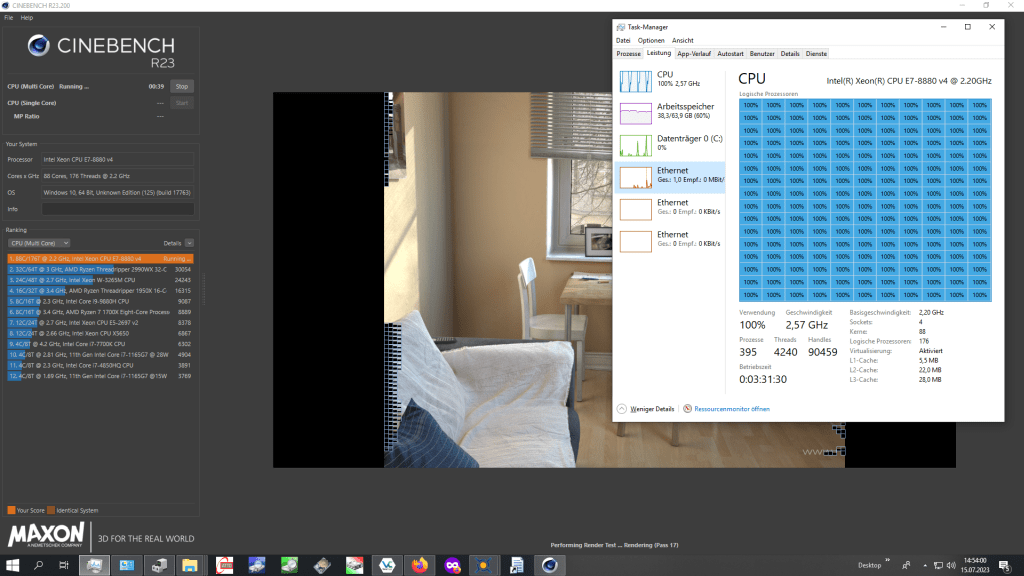Select ranking row AMD Ryzen Threadripper 2990WX

point(100,269)
